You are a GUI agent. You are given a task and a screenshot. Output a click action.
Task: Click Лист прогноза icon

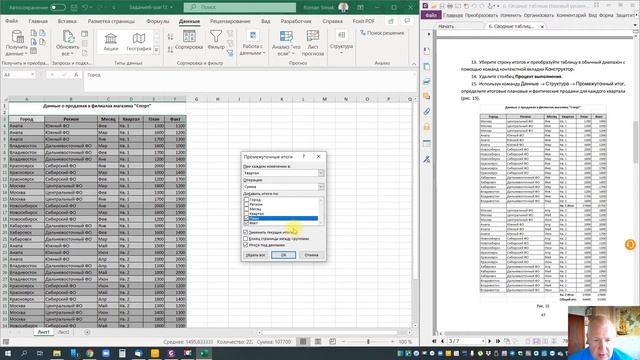(x=313, y=36)
